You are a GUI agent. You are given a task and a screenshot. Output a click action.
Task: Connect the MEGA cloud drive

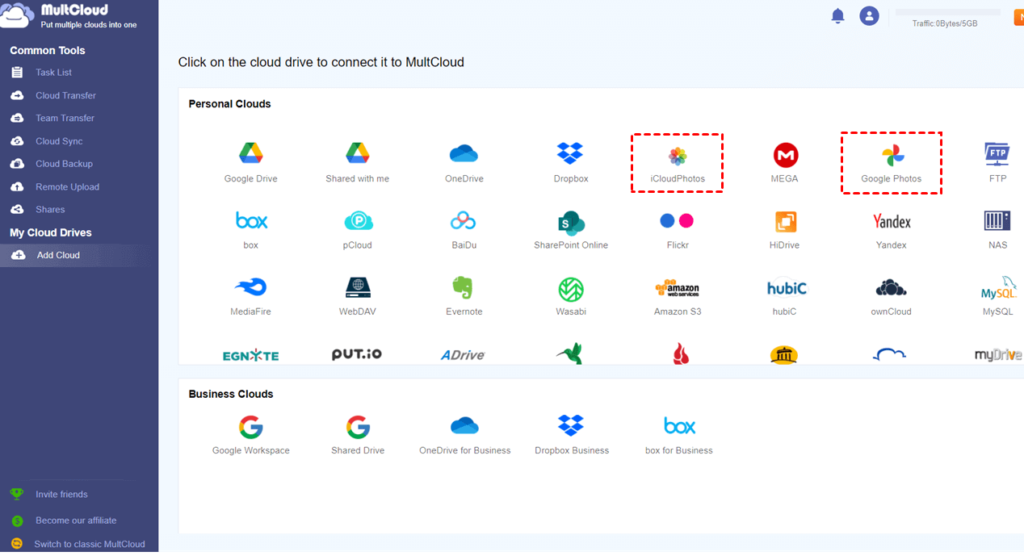pyautogui.click(x=785, y=155)
